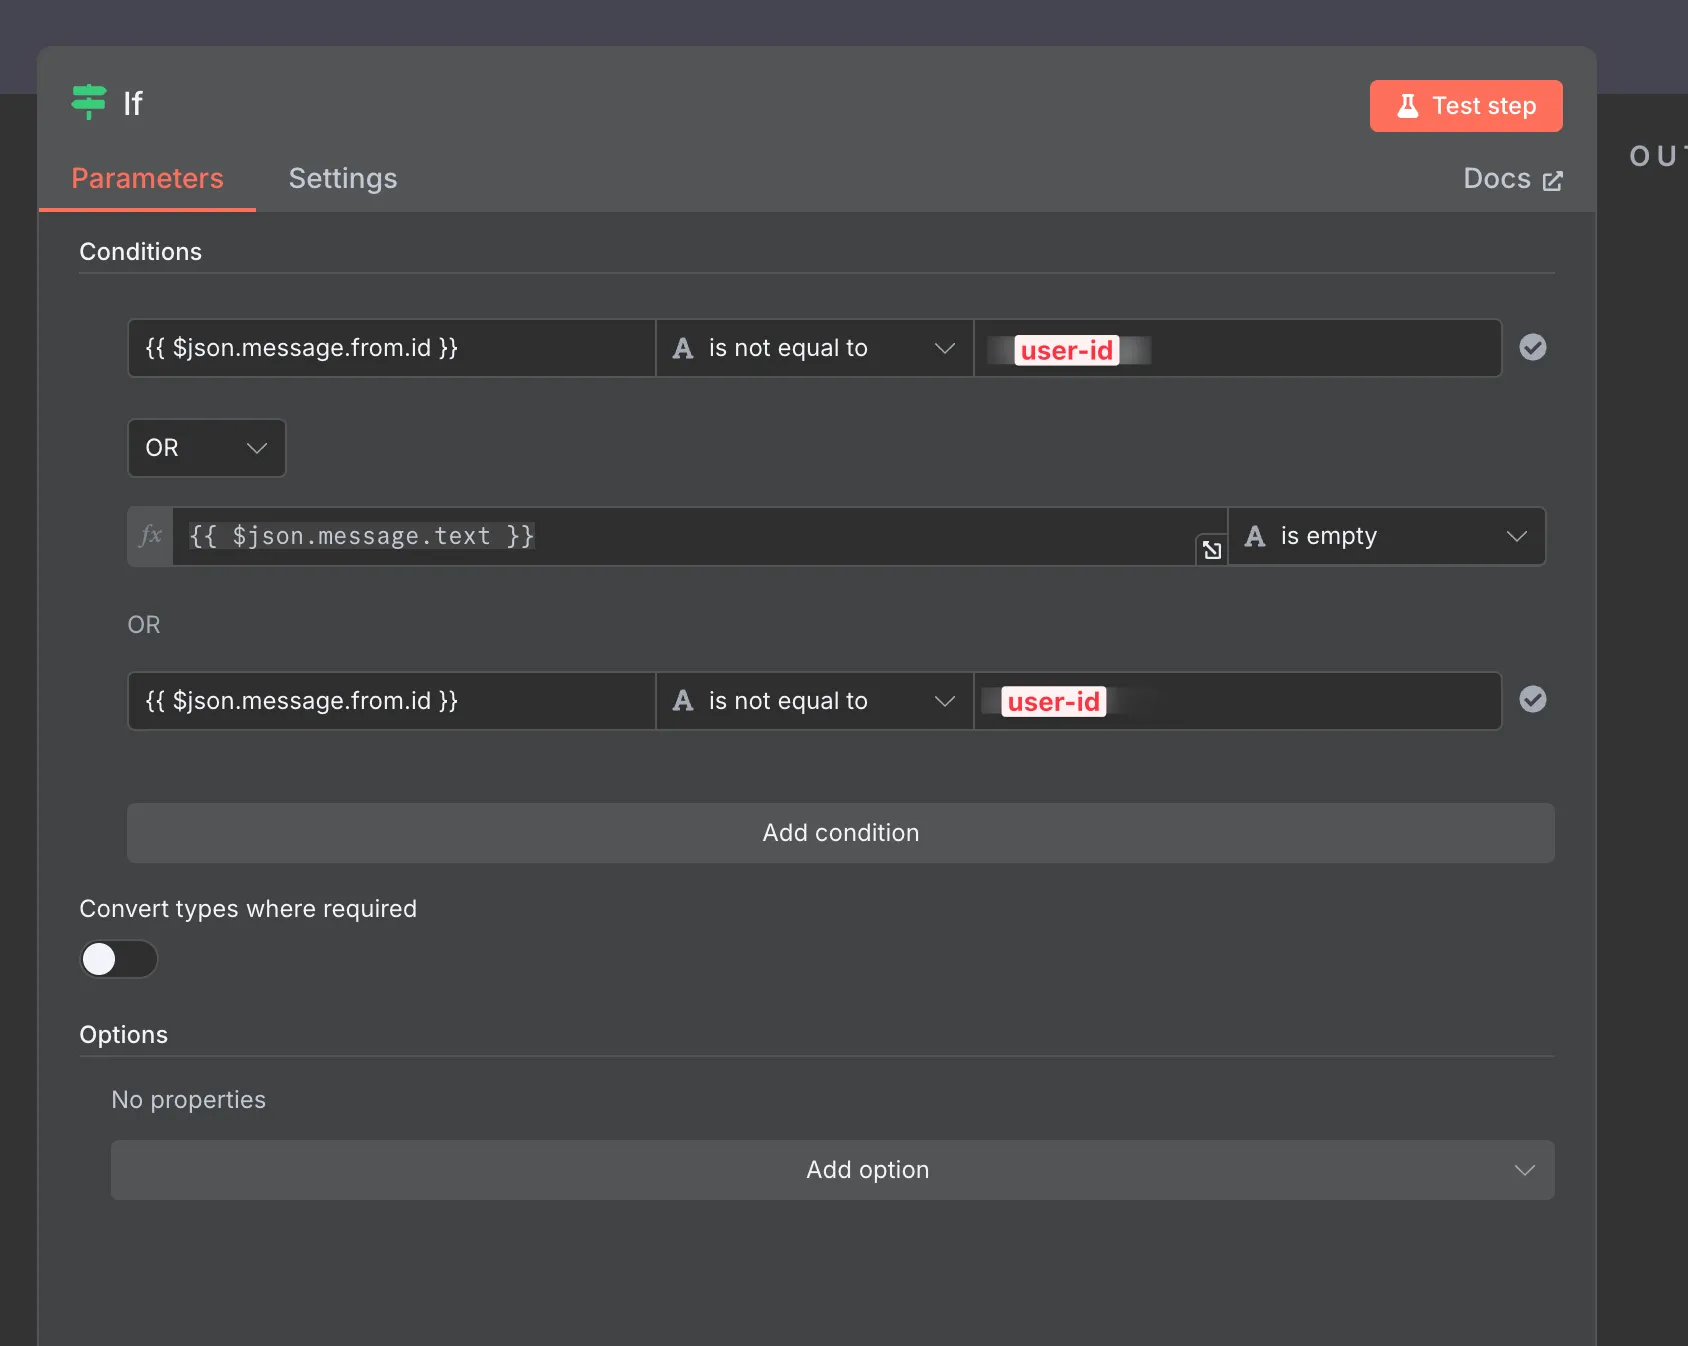
Task: Open third condition 'is not equal to' dropdown
Action: (x=815, y=701)
